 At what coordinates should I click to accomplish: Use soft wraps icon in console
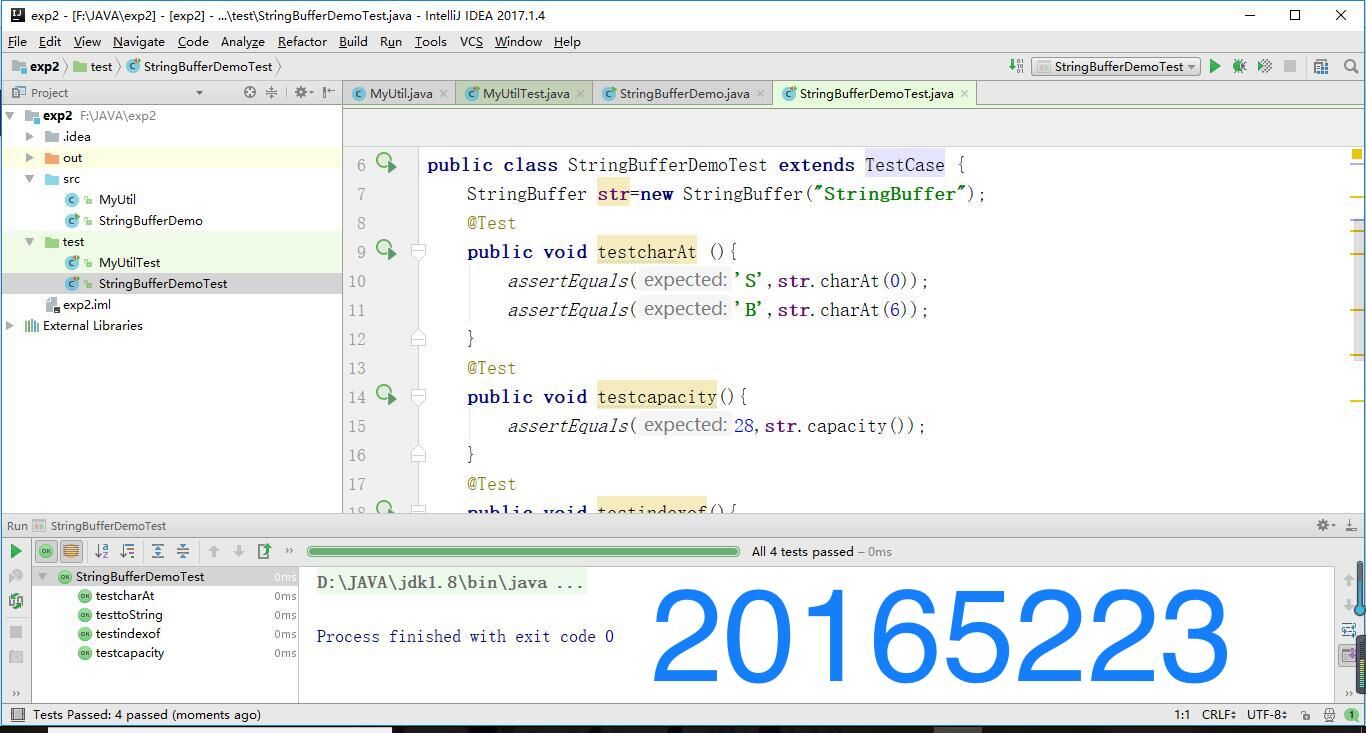tap(1349, 629)
